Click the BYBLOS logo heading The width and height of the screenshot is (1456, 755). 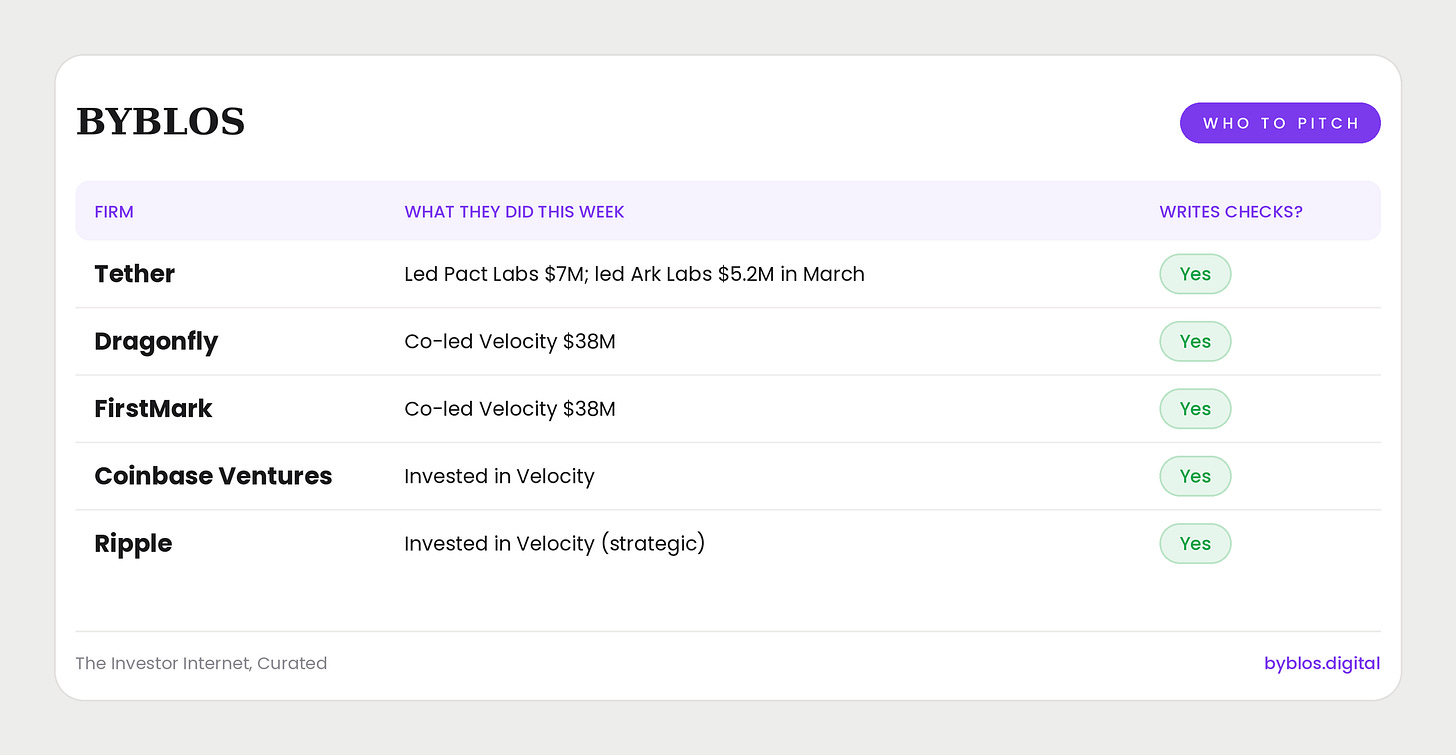click(x=160, y=122)
